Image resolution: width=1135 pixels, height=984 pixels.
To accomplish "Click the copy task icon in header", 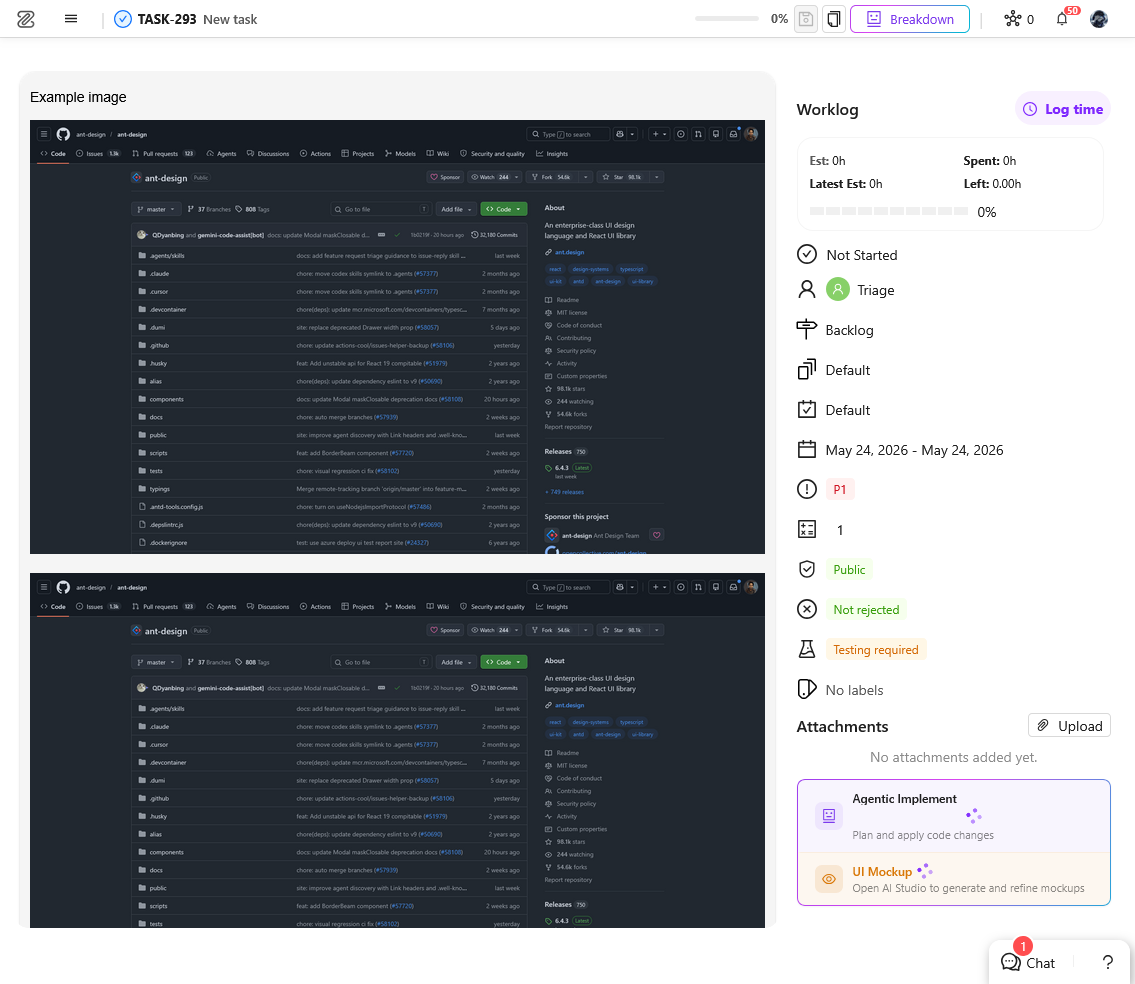I will (x=834, y=19).
